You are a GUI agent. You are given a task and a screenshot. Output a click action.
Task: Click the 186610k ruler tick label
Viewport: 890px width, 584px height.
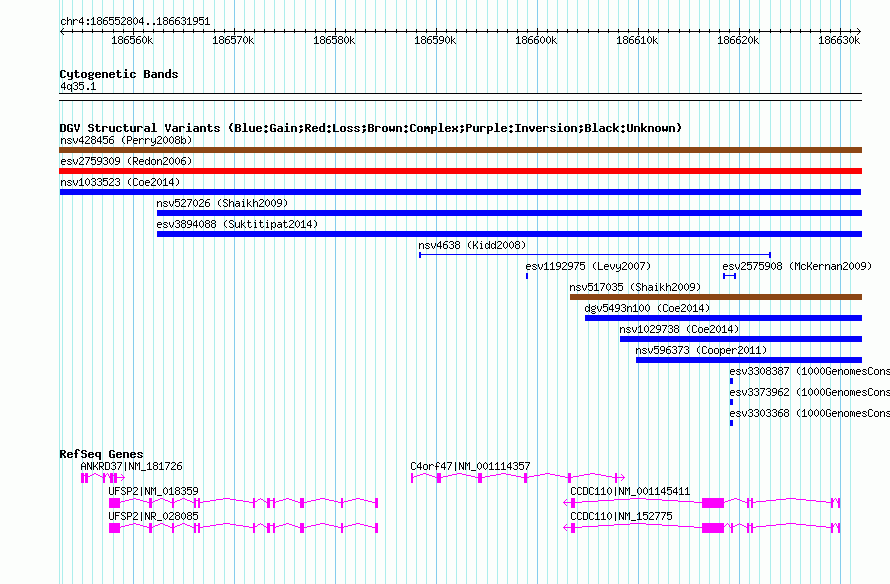click(x=637, y=40)
